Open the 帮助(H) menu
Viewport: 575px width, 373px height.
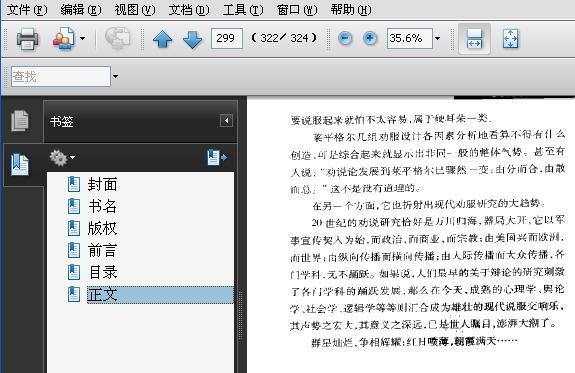pyautogui.click(x=351, y=10)
